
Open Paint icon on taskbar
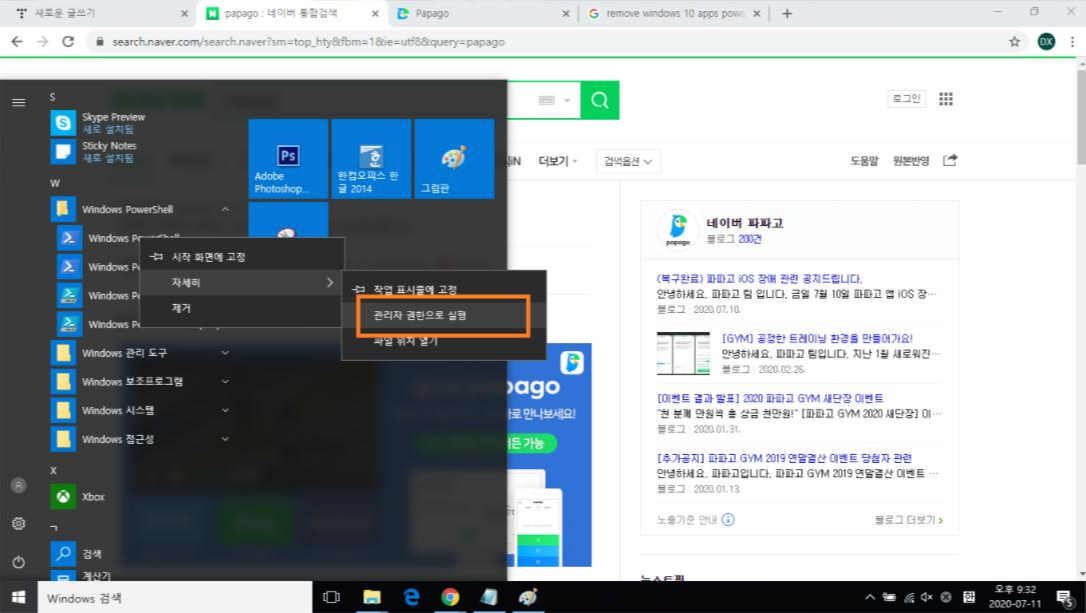click(x=528, y=597)
